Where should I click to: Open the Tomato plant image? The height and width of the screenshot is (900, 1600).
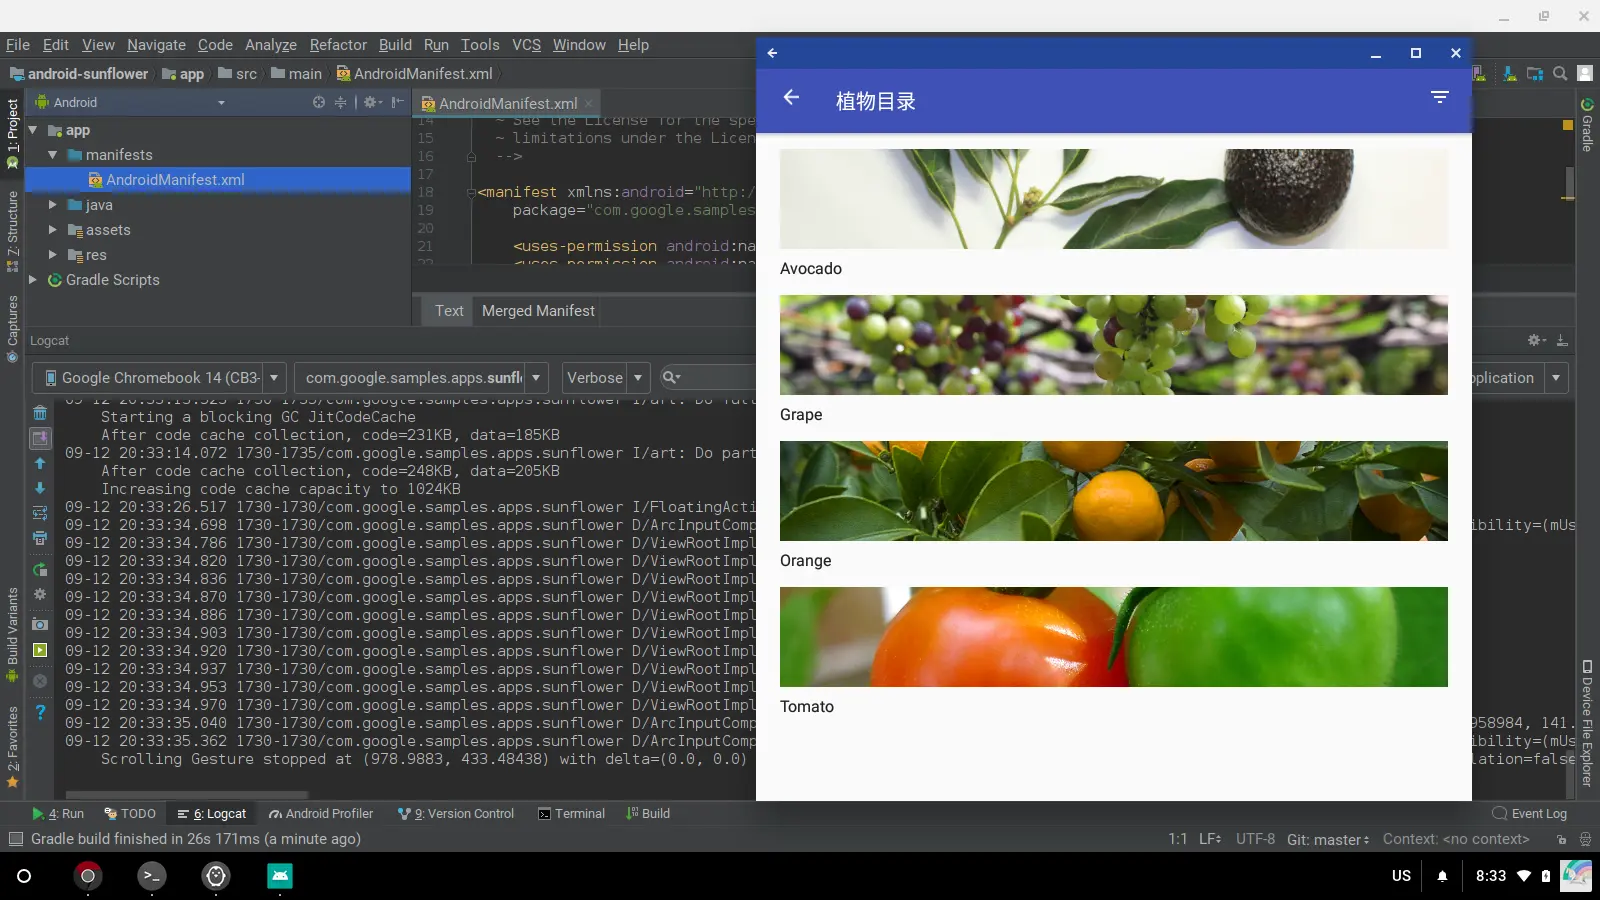pos(1114,637)
